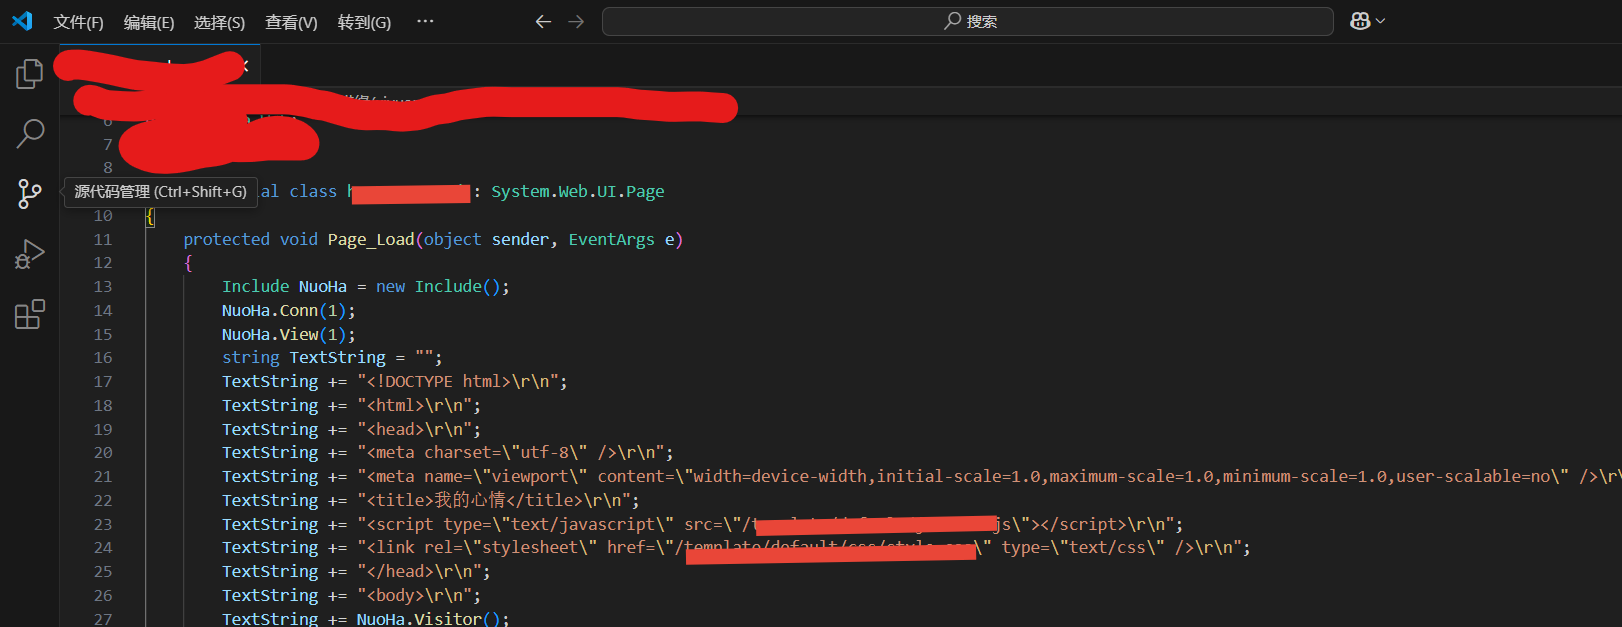Click the Page_Load method name
The height and width of the screenshot is (627, 1622).
pyautogui.click(x=370, y=239)
